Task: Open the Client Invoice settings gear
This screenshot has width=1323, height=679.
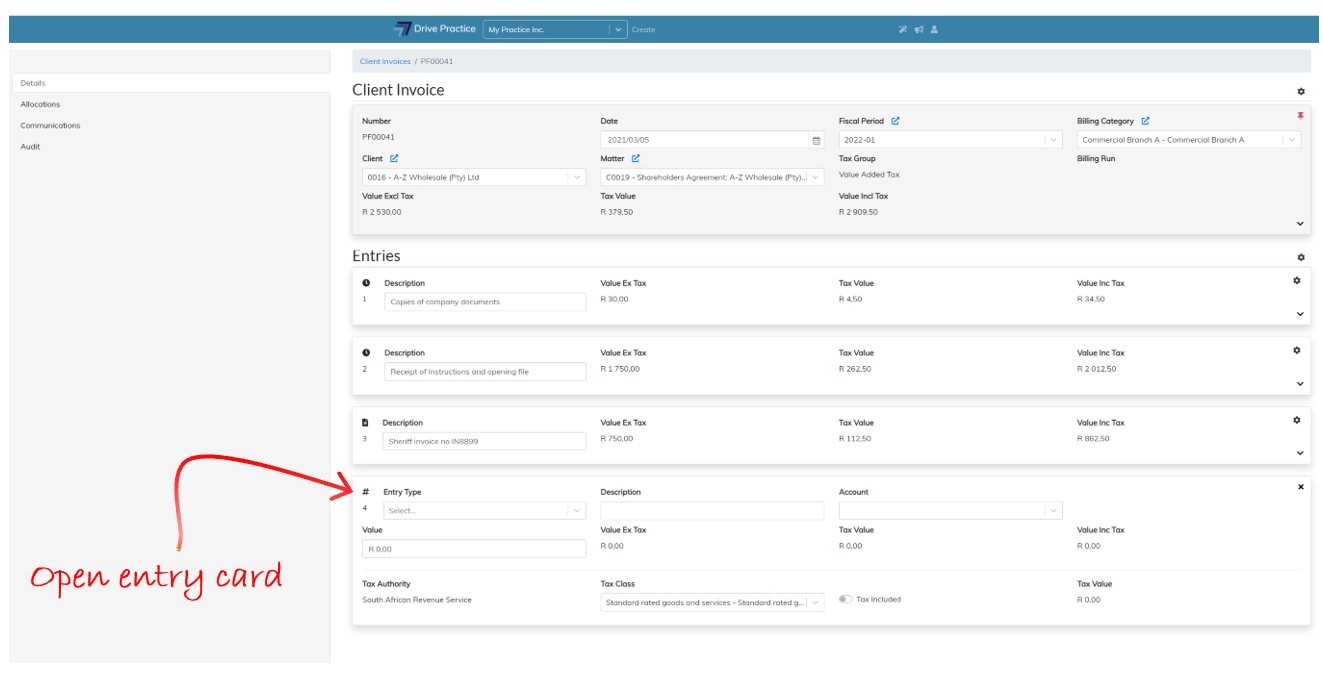Action: [1301, 92]
